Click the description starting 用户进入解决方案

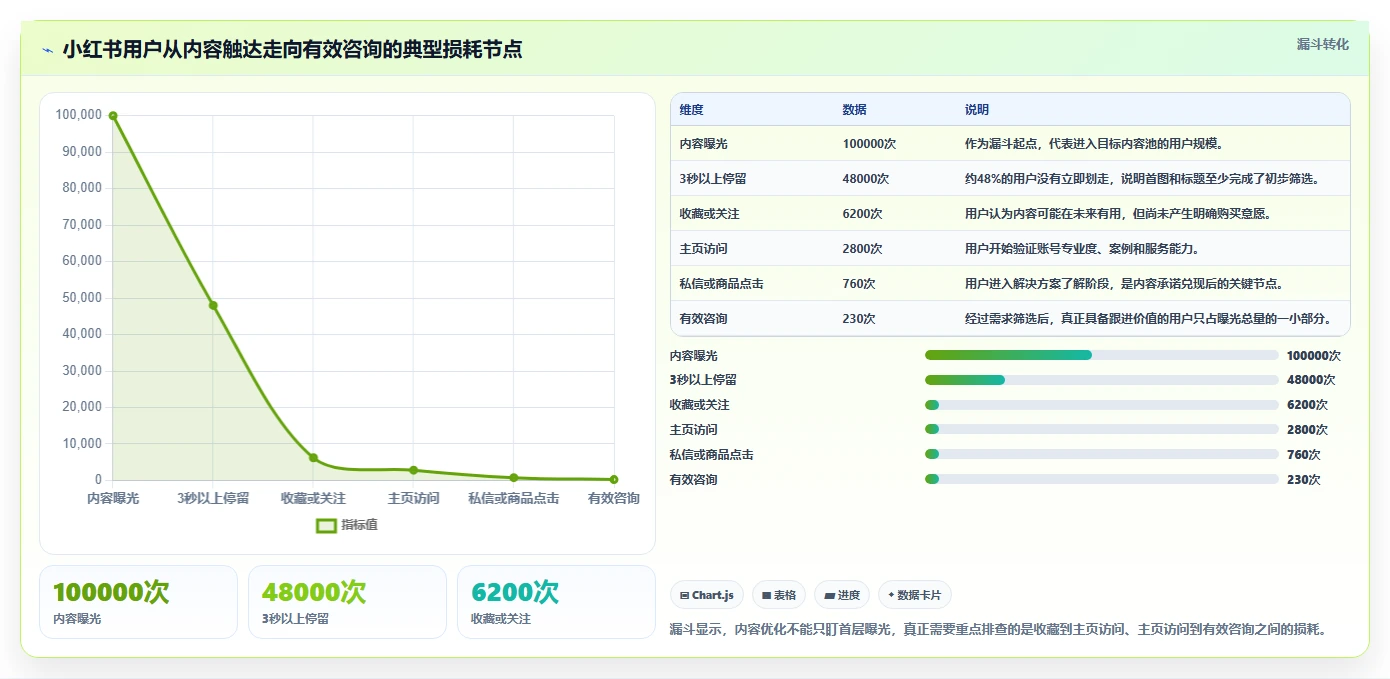[x=1124, y=284]
